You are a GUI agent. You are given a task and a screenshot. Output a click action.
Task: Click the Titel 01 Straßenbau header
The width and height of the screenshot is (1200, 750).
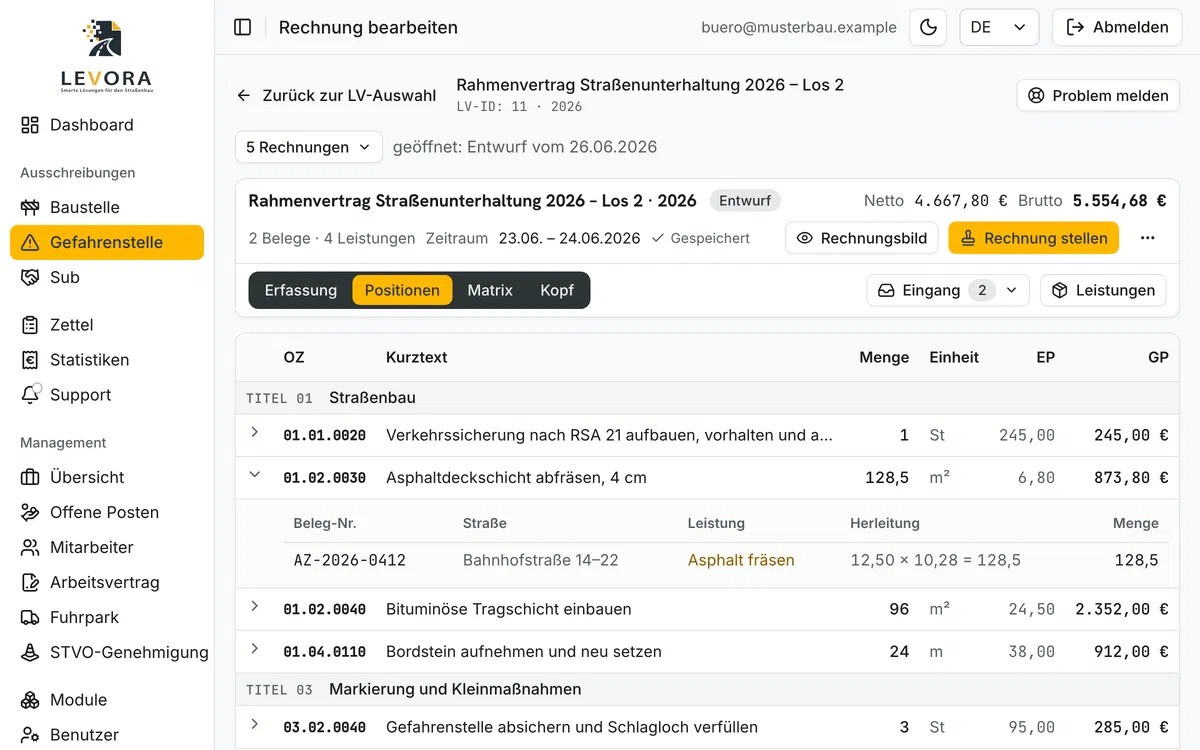707,398
